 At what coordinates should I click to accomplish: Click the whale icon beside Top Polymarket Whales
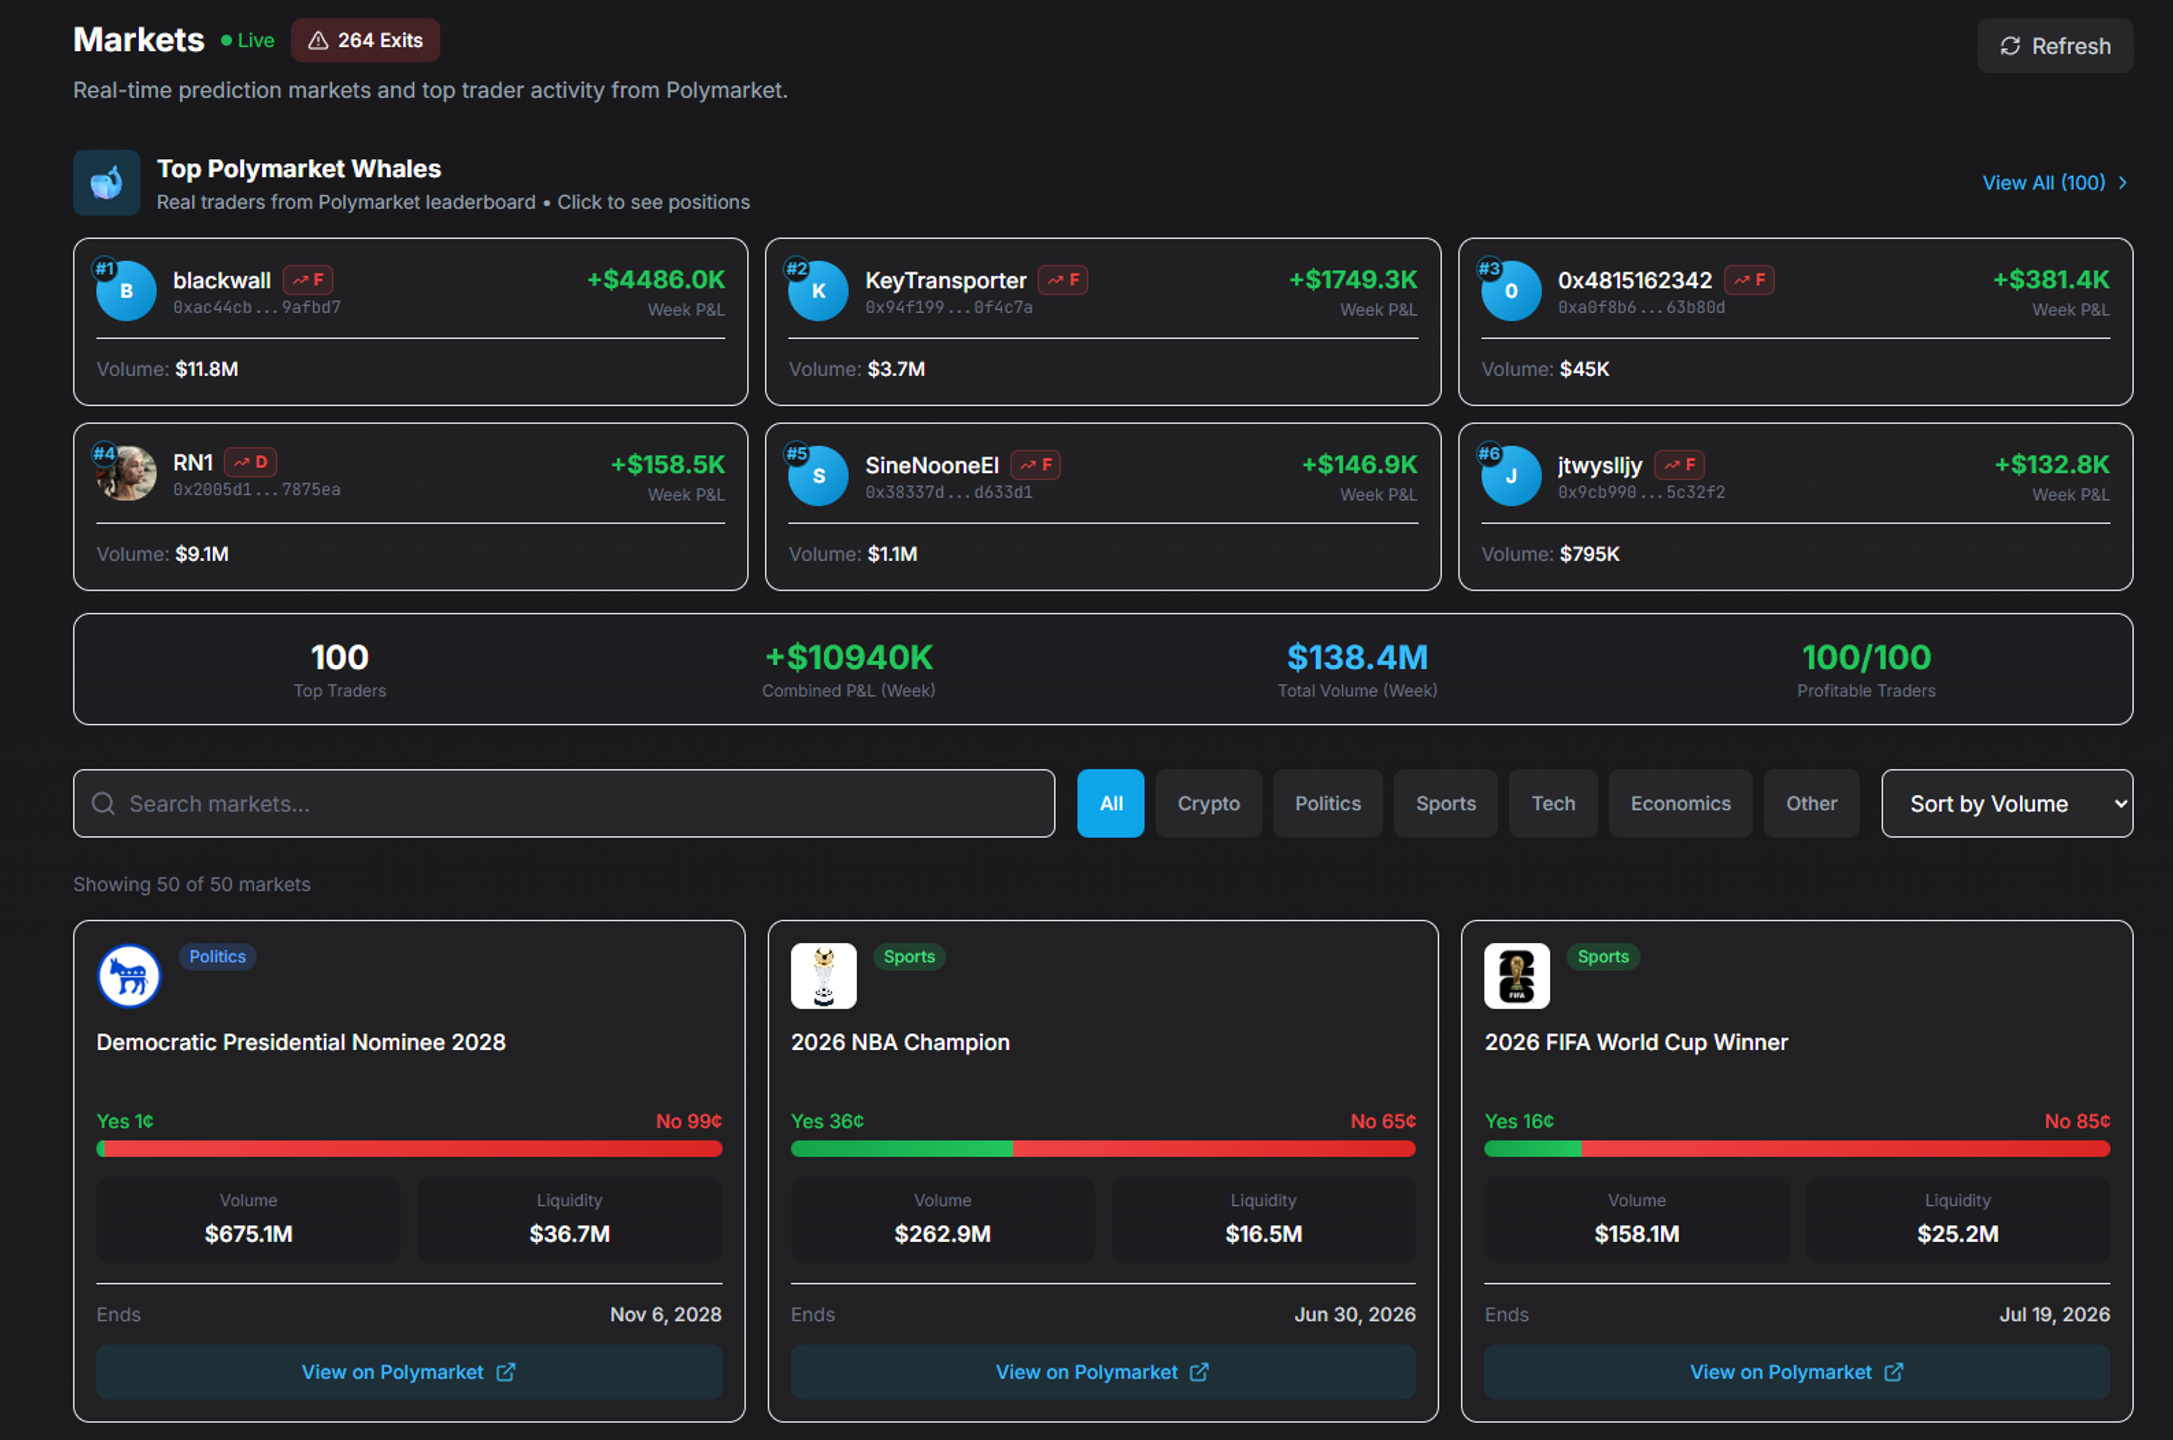pos(107,183)
